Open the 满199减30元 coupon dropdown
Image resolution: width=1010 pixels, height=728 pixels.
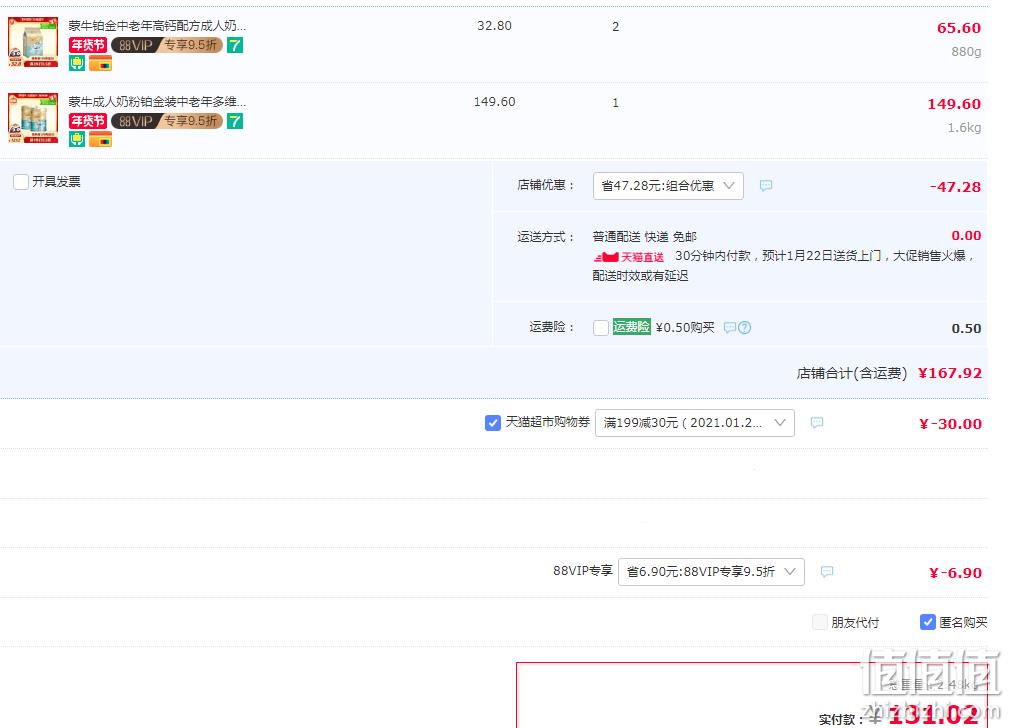[x=694, y=423]
